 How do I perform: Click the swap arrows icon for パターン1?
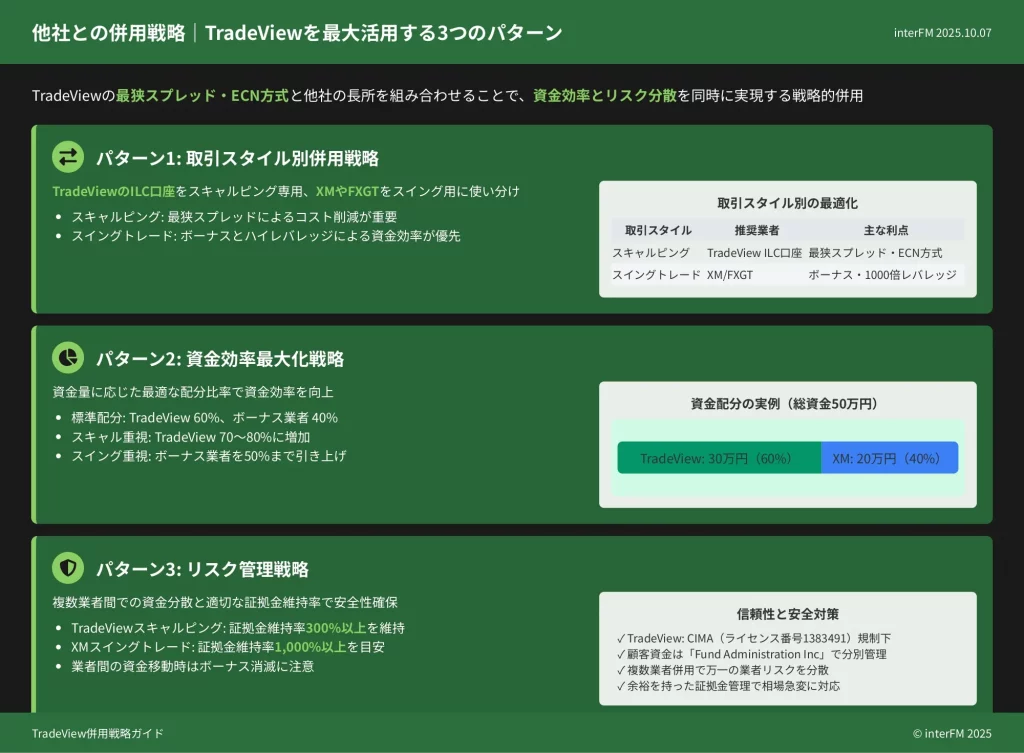(x=68, y=157)
